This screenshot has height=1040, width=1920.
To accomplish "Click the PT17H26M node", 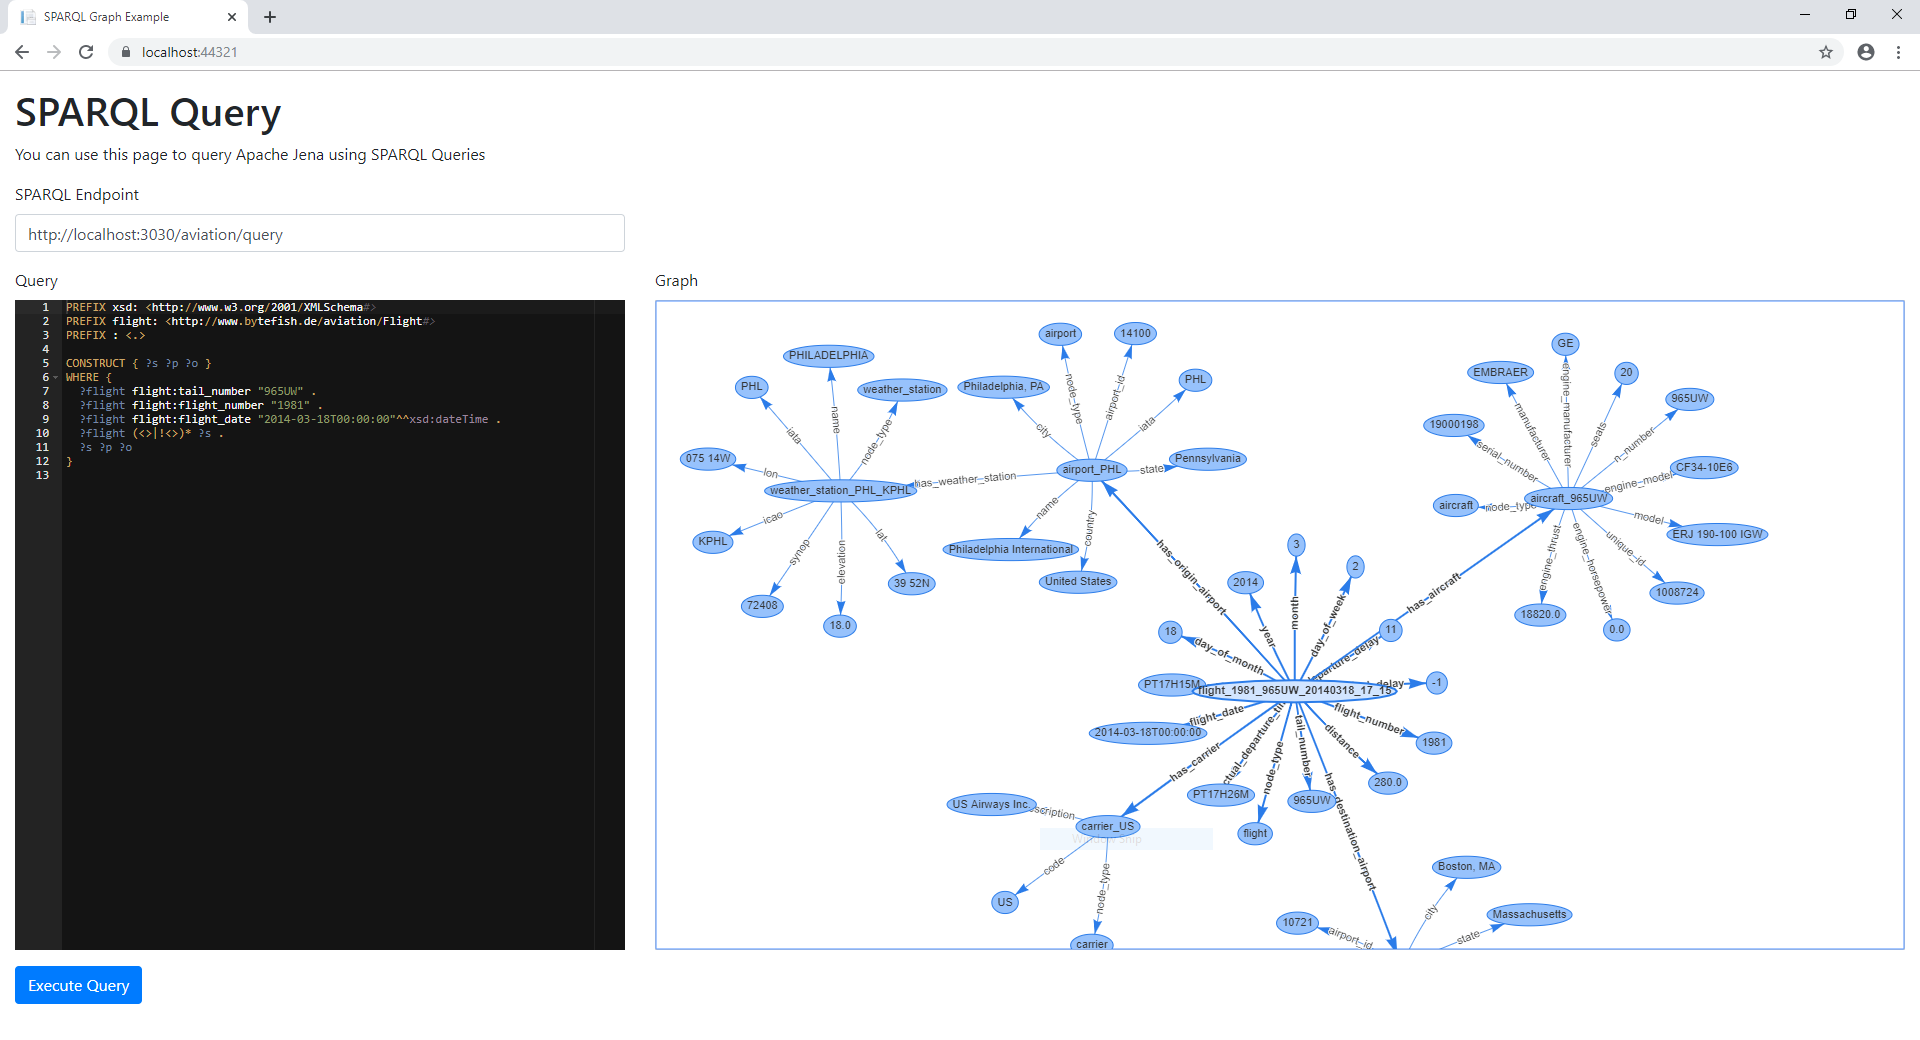I will pos(1220,794).
